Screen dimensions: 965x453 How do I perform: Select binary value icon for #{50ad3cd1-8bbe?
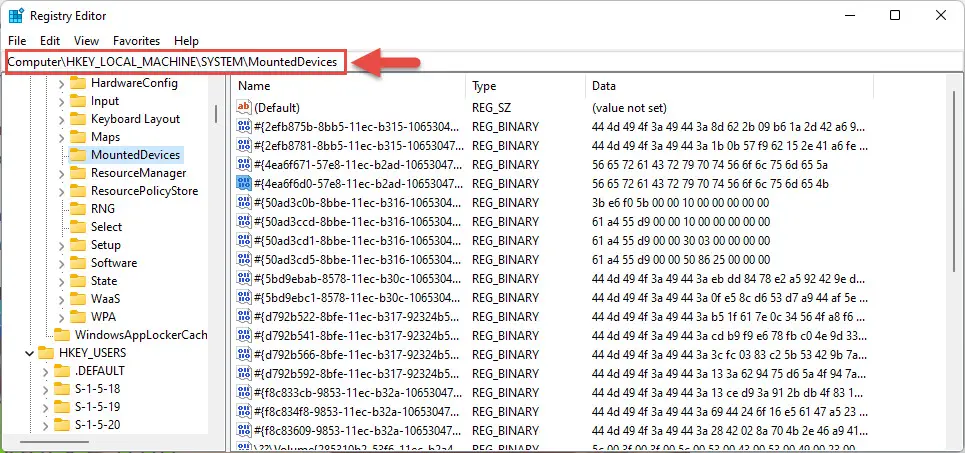tap(244, 241)
